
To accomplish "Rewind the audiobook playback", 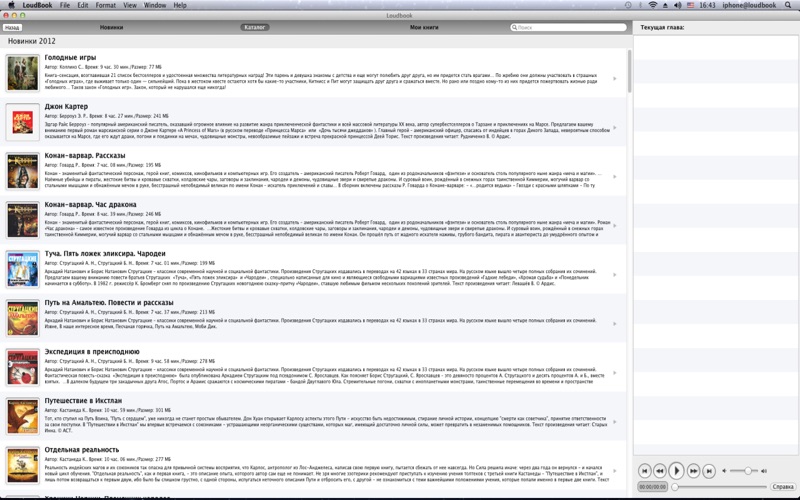I will (x=659, y=471).
